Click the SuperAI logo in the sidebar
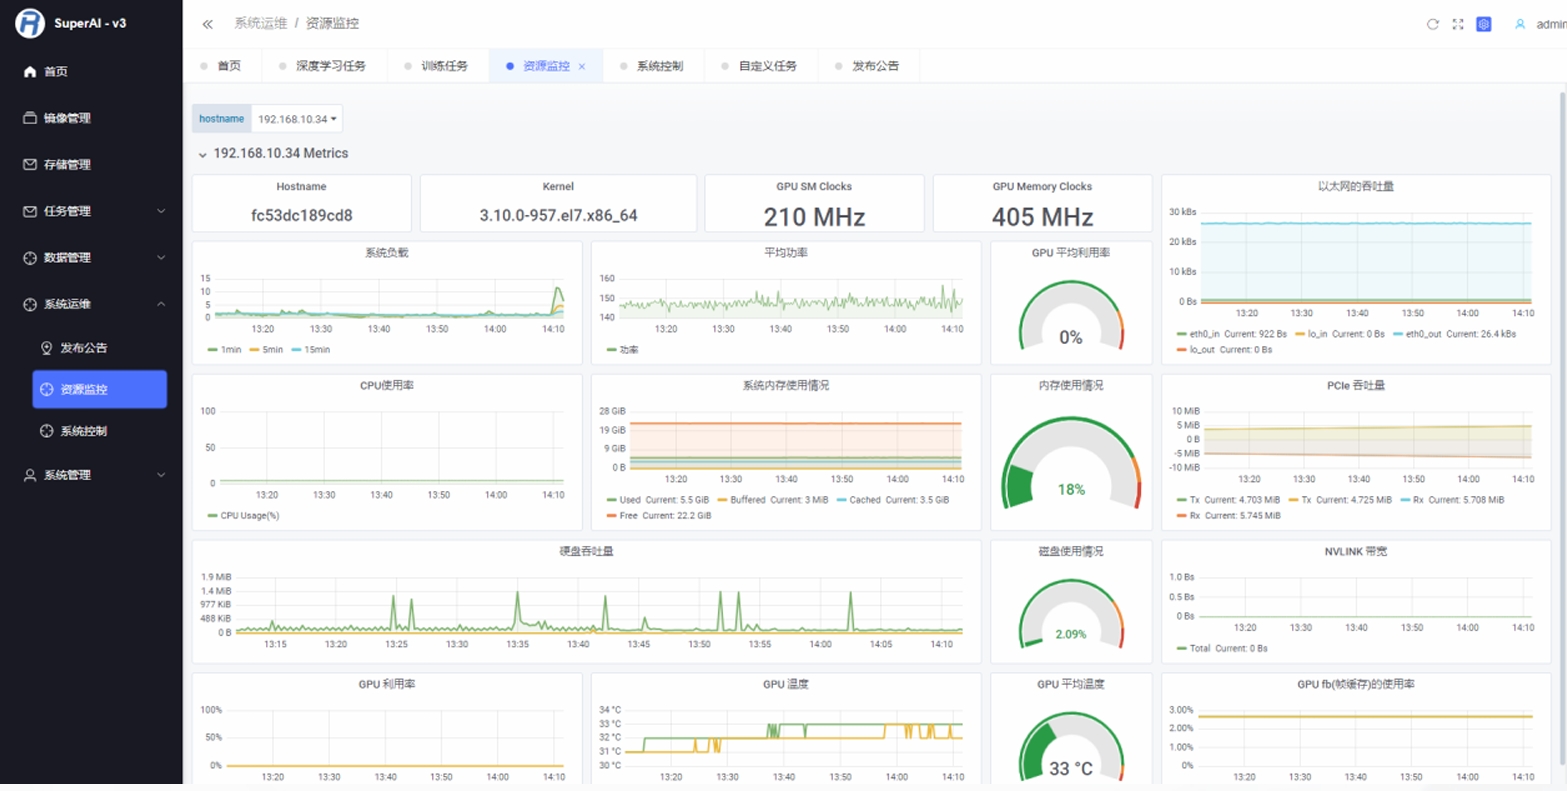Viewport: 1567px width, 791px height. (x=30, y=23)
